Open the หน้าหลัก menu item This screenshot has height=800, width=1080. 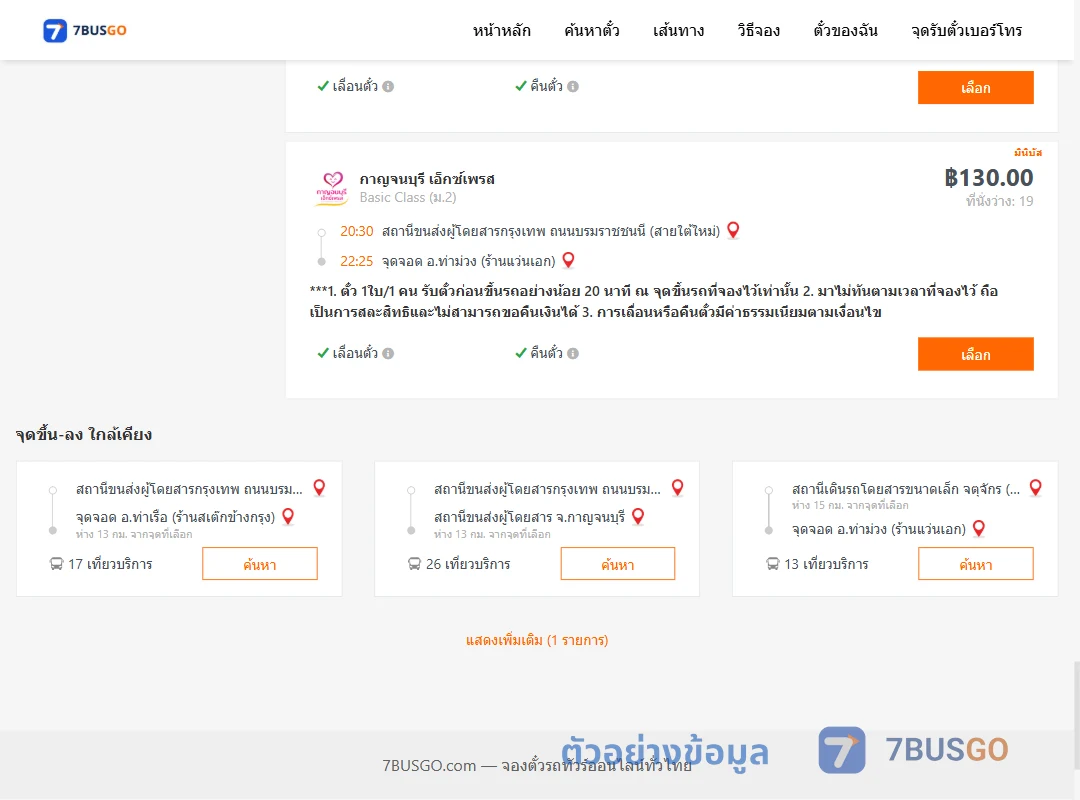501,30
